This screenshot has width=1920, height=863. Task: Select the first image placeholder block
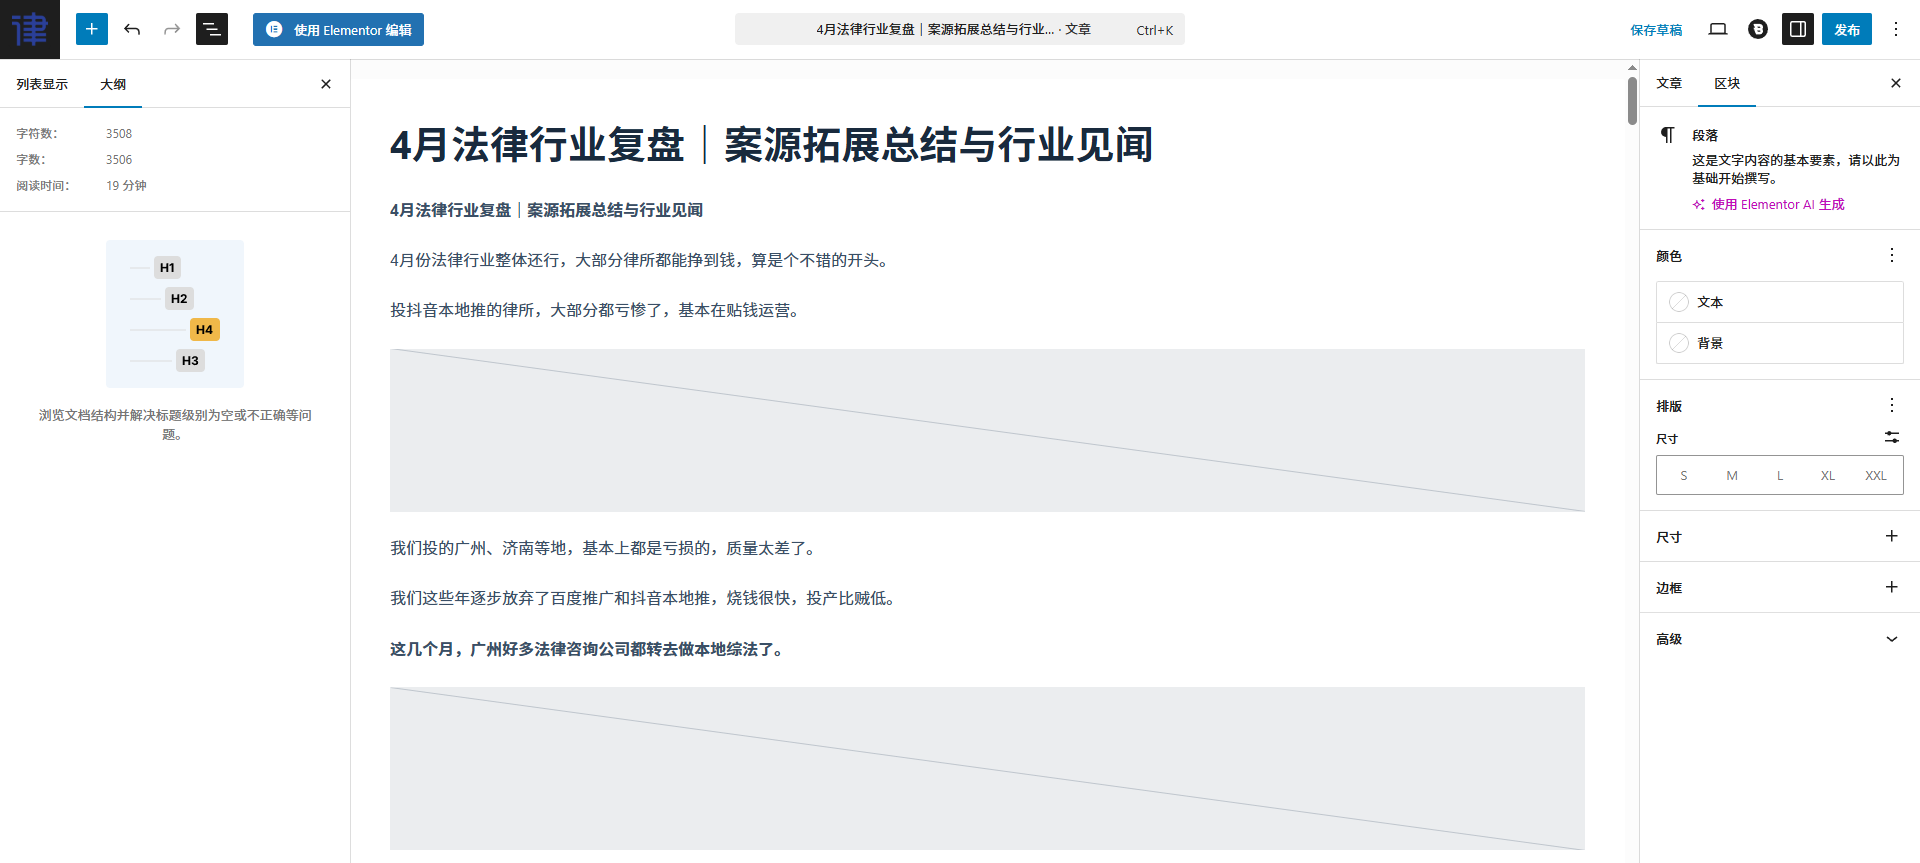[987, 430]
